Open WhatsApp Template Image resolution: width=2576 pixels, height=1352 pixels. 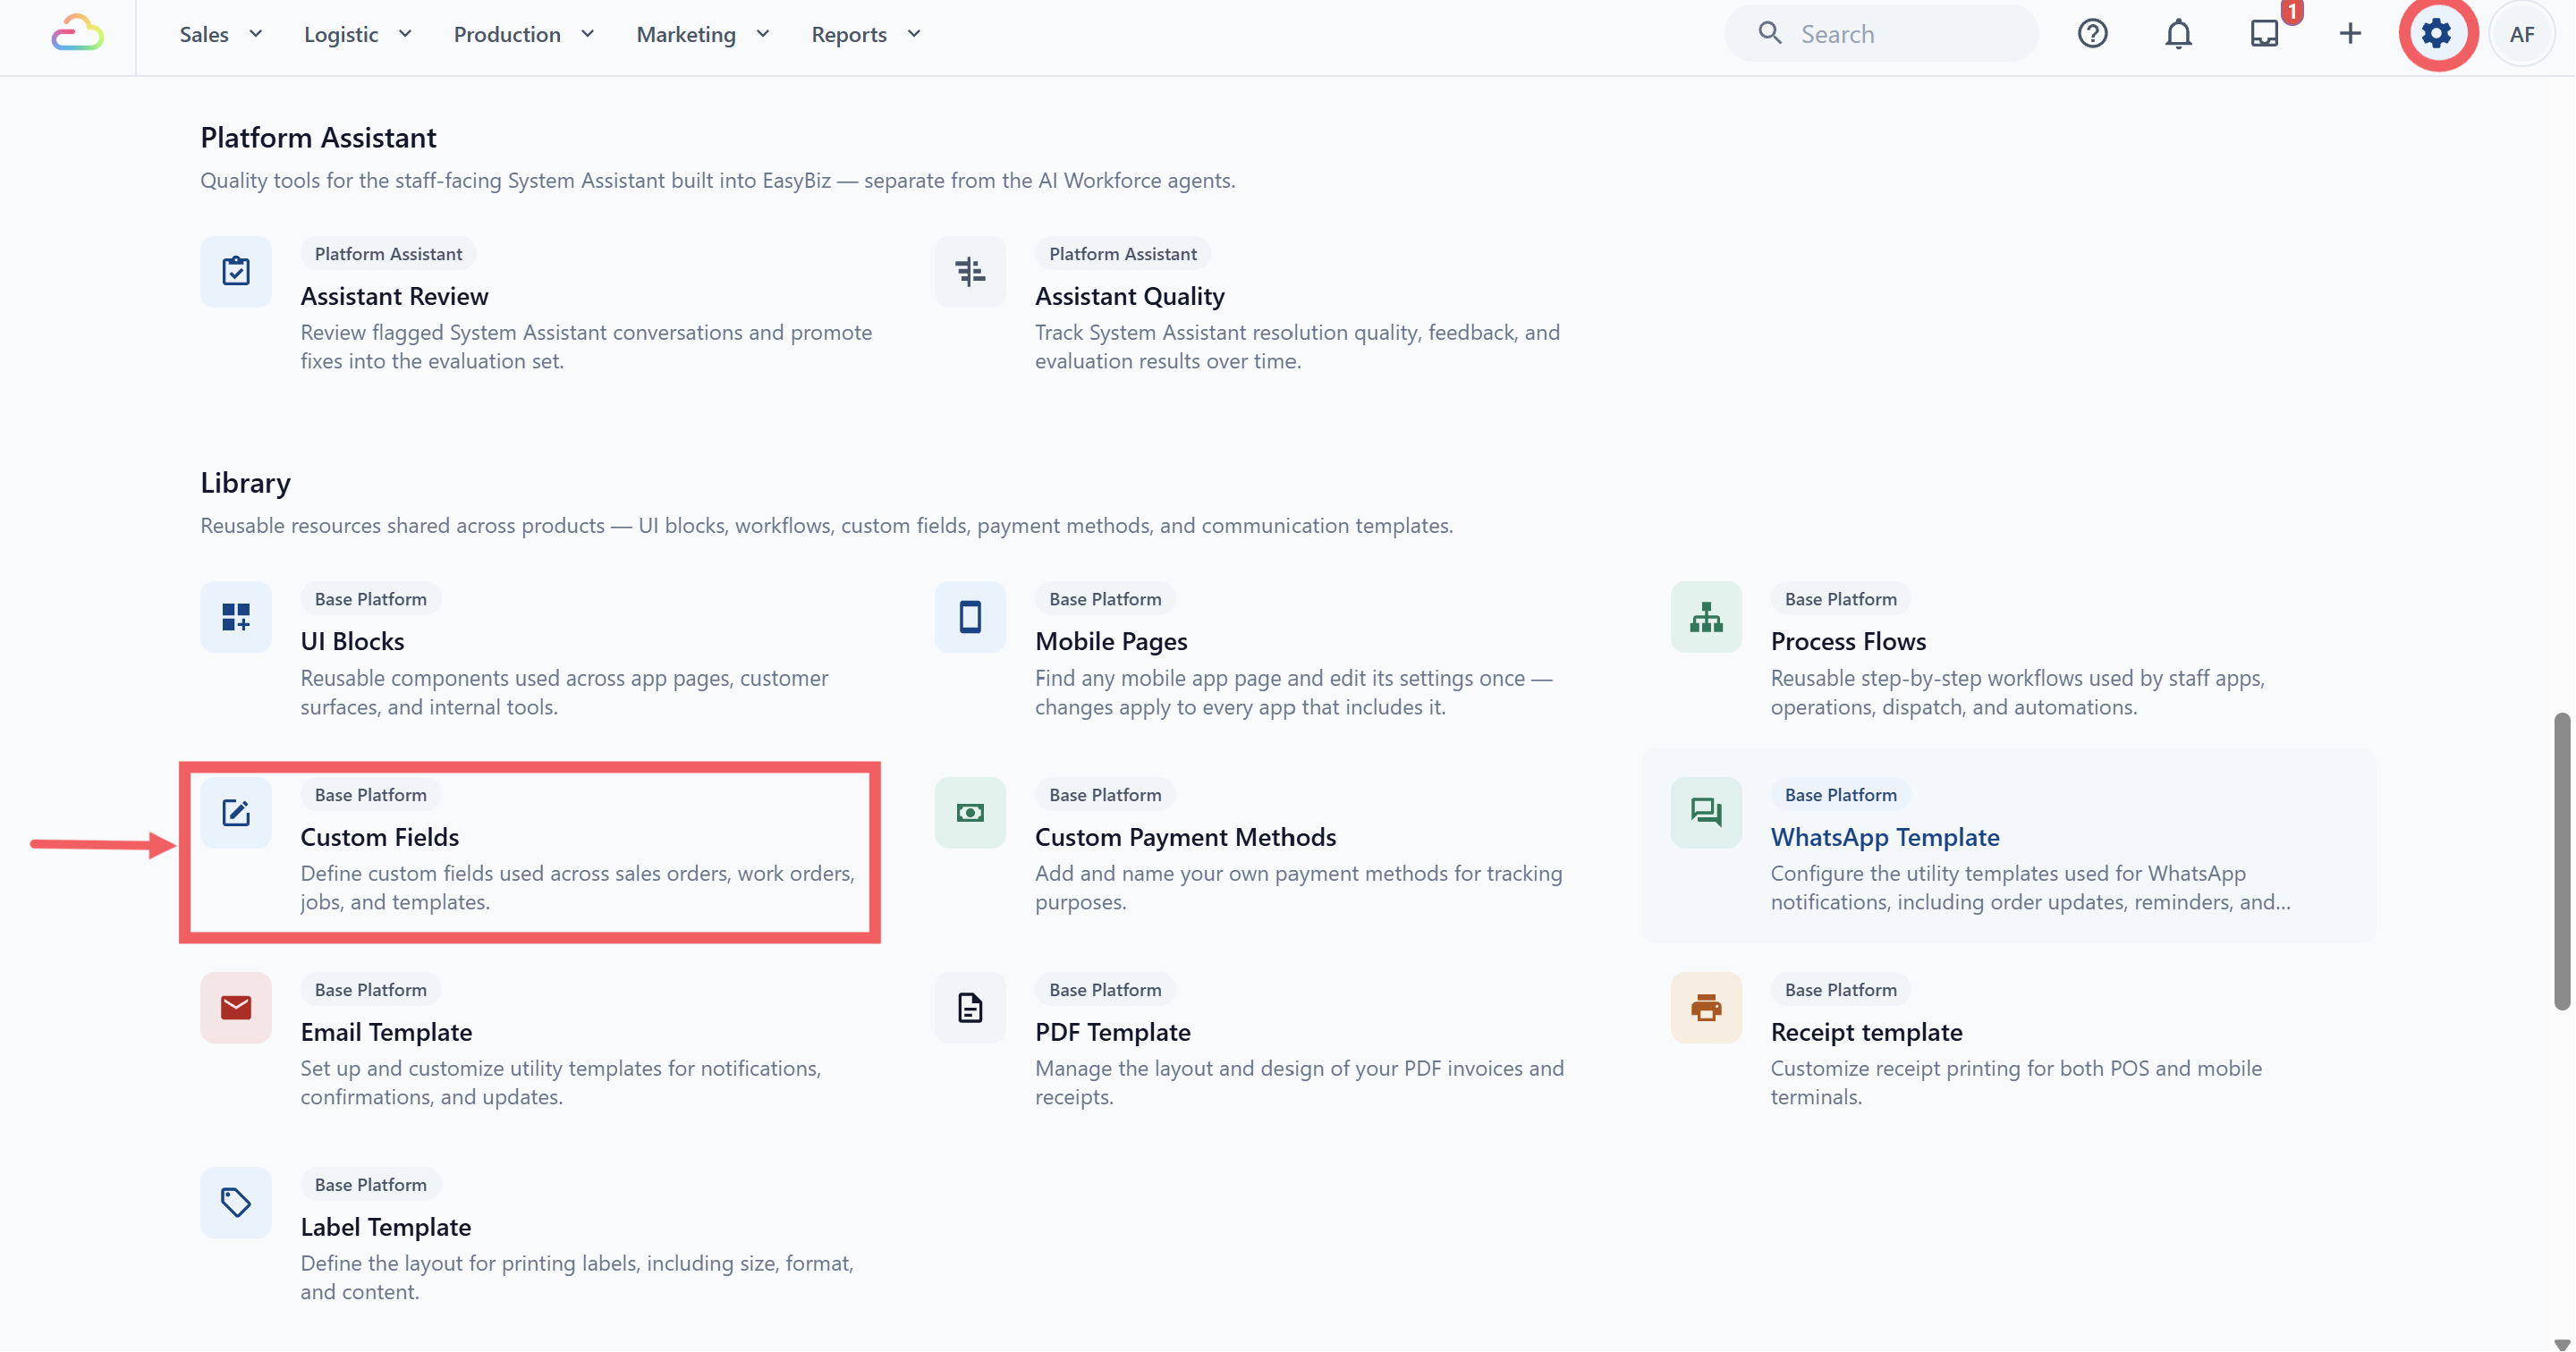[x=1885, y=837]
